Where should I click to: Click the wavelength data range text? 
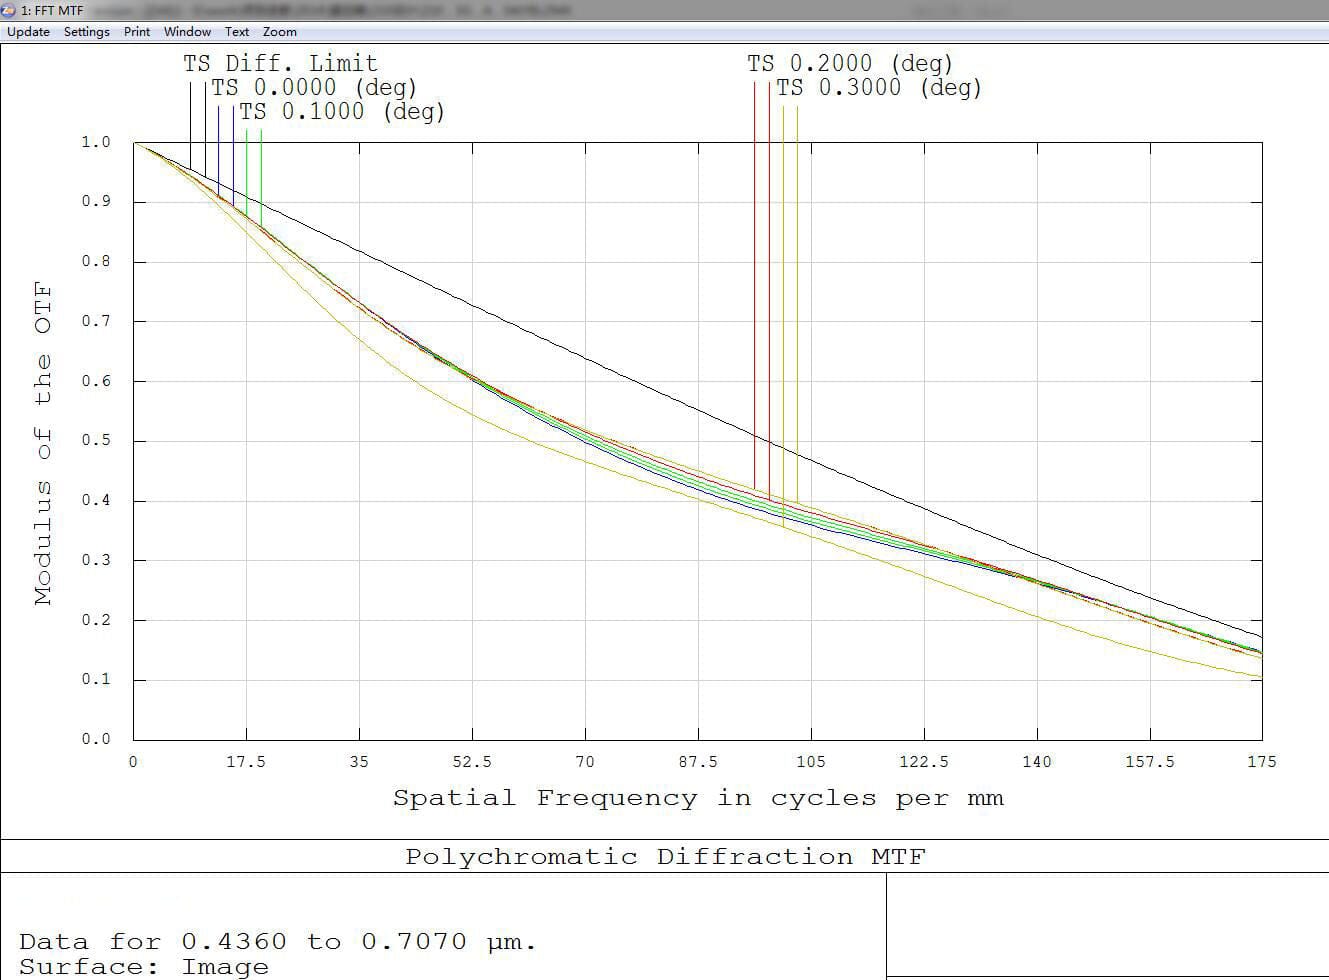tap(277, 942)
